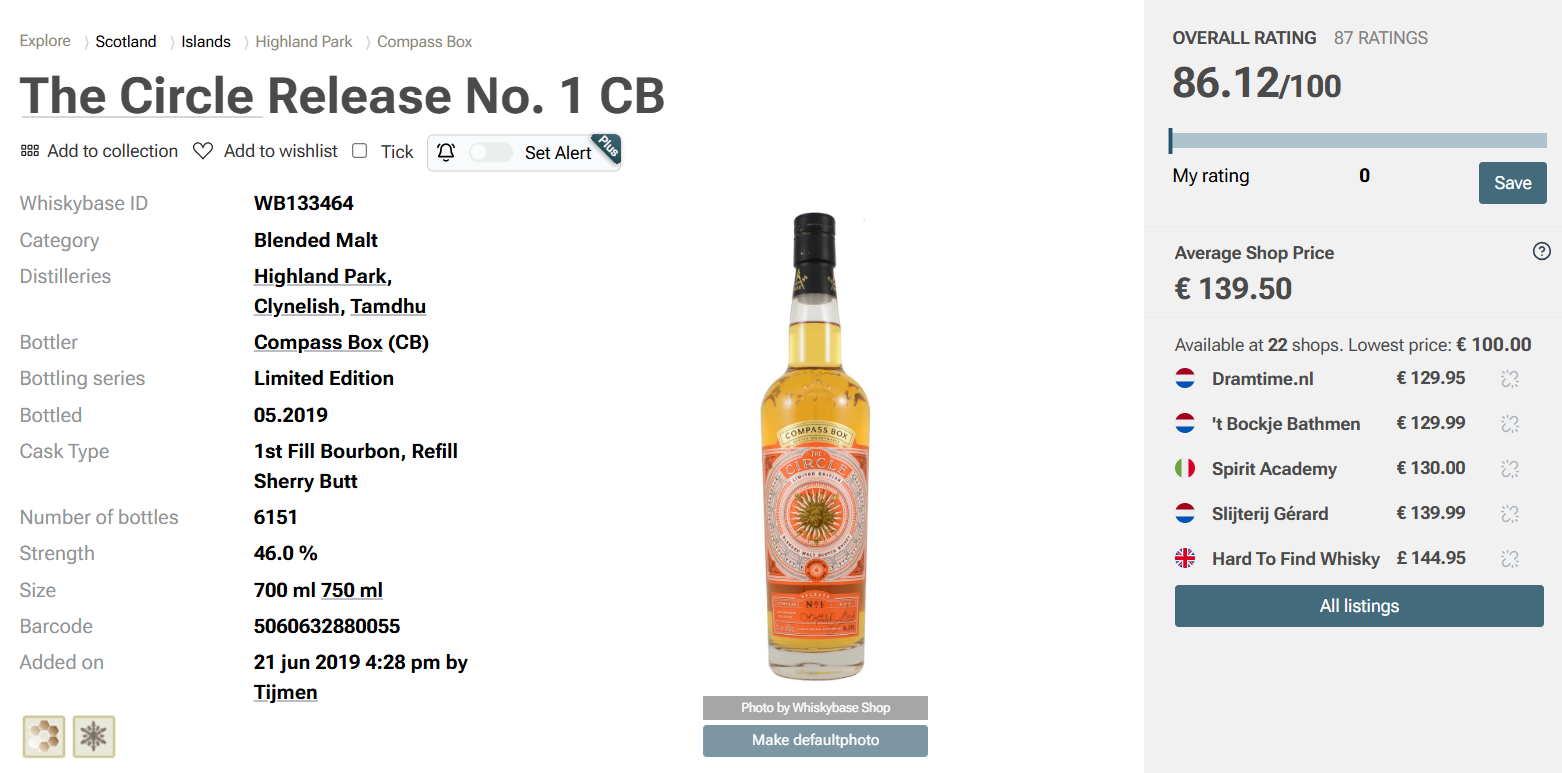Image resolution: width=1562 pixels, height=773 pixels.
Task: Click the Compass Box bottle photo
Action: (815, 447)
